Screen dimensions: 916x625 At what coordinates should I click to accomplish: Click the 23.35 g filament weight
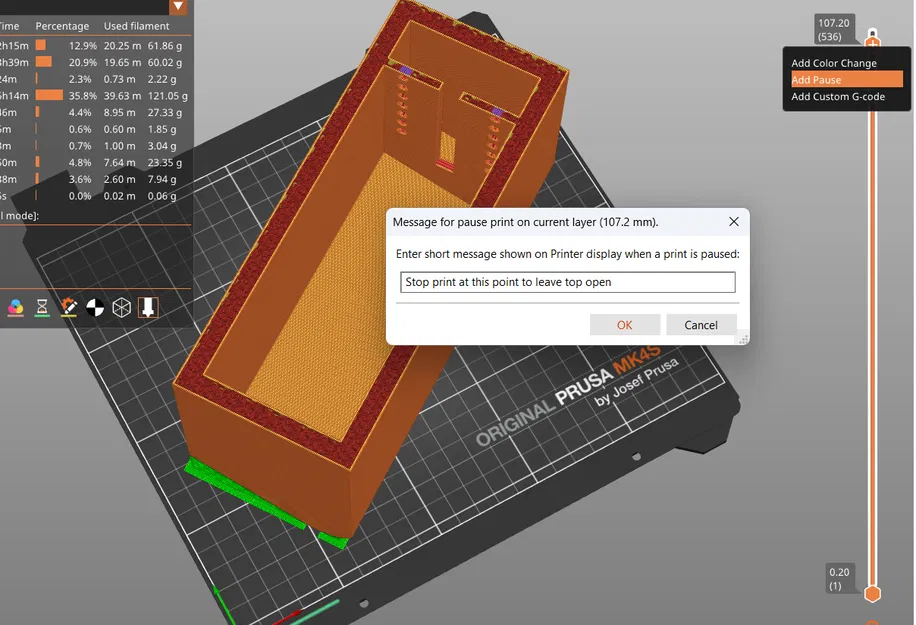[x=165, y=162]
